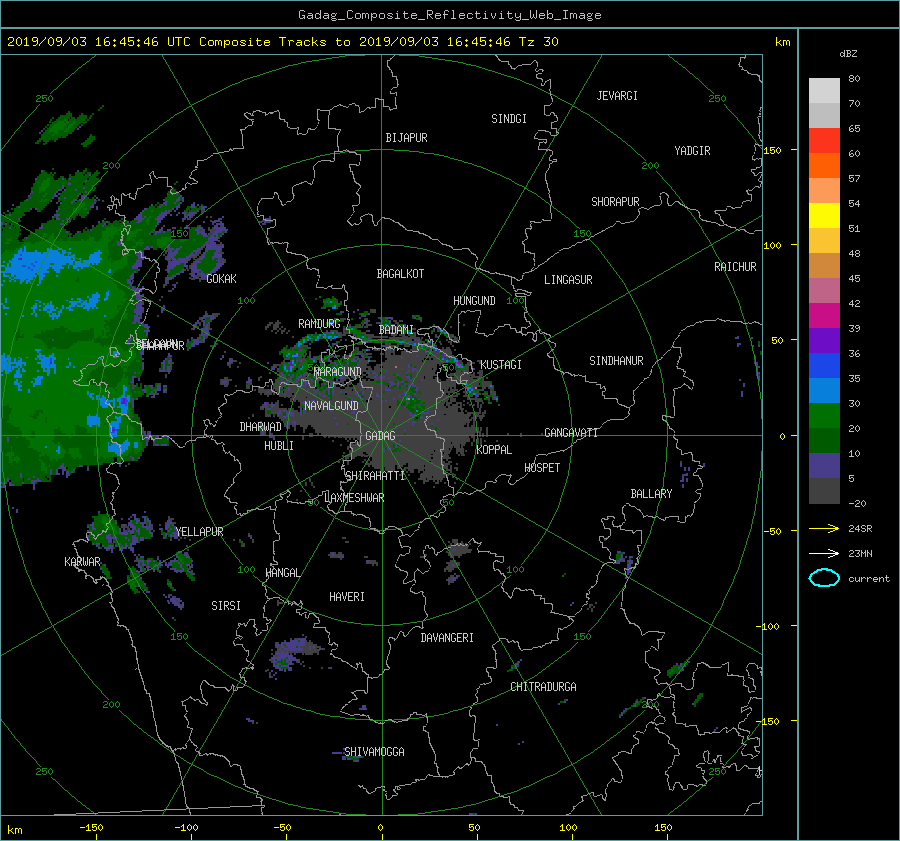Click the YADGIR city label
Viewport: 900px width, 841px height.
pyautogui.click(x=692, y=151)
